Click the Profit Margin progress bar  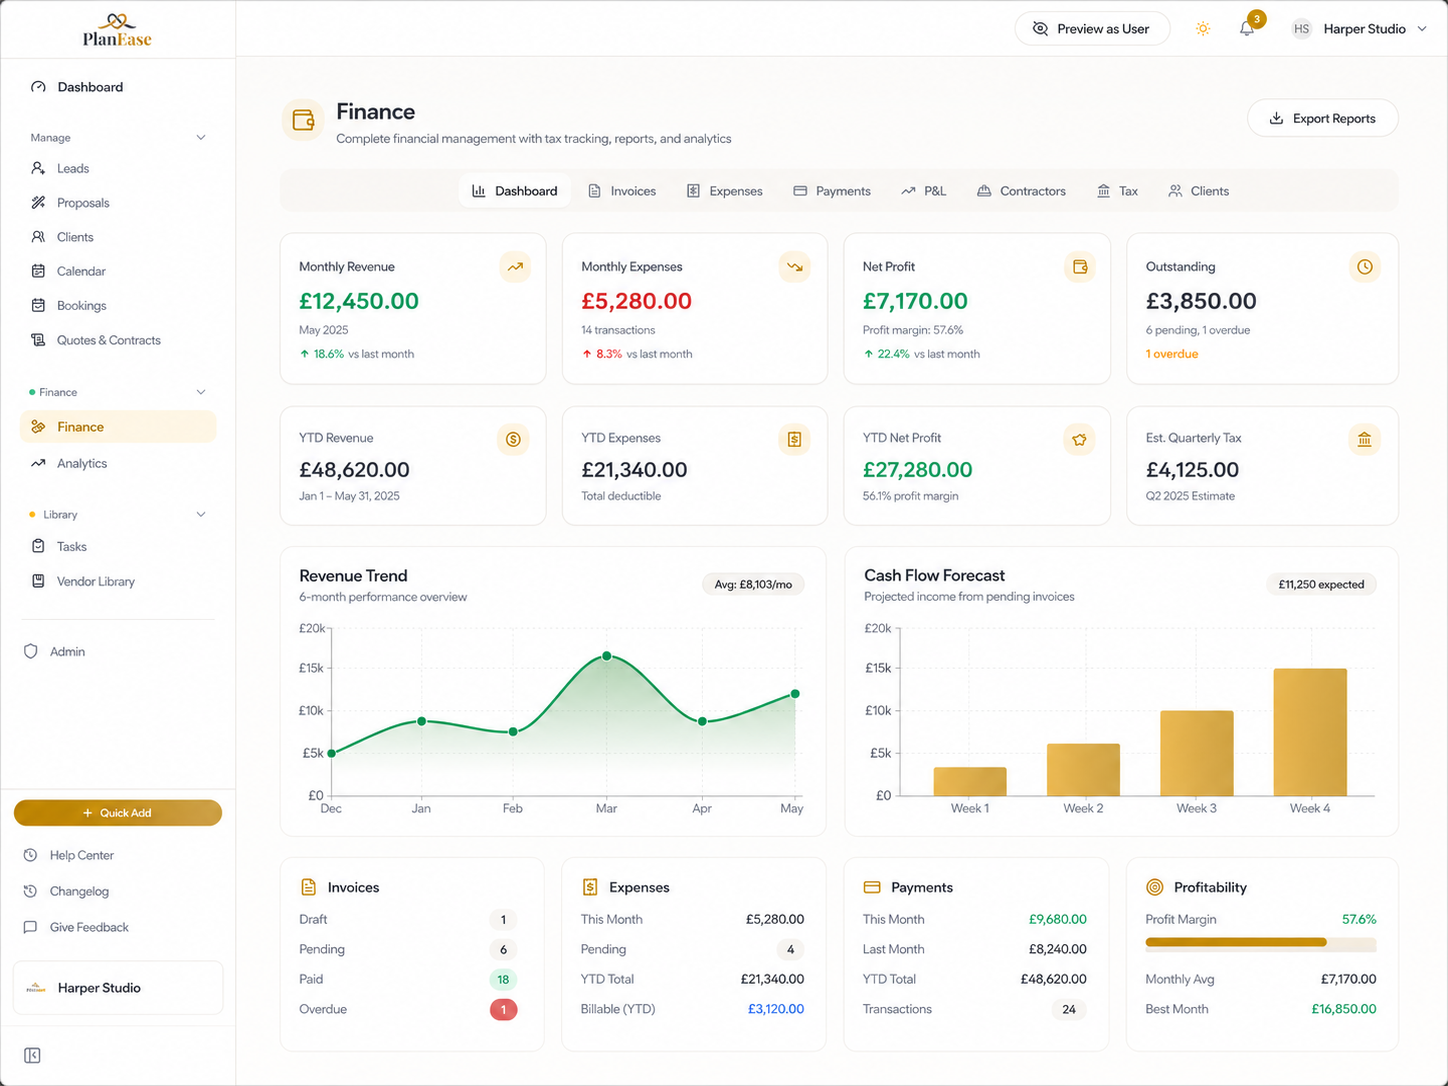(x=1261, y=942)
